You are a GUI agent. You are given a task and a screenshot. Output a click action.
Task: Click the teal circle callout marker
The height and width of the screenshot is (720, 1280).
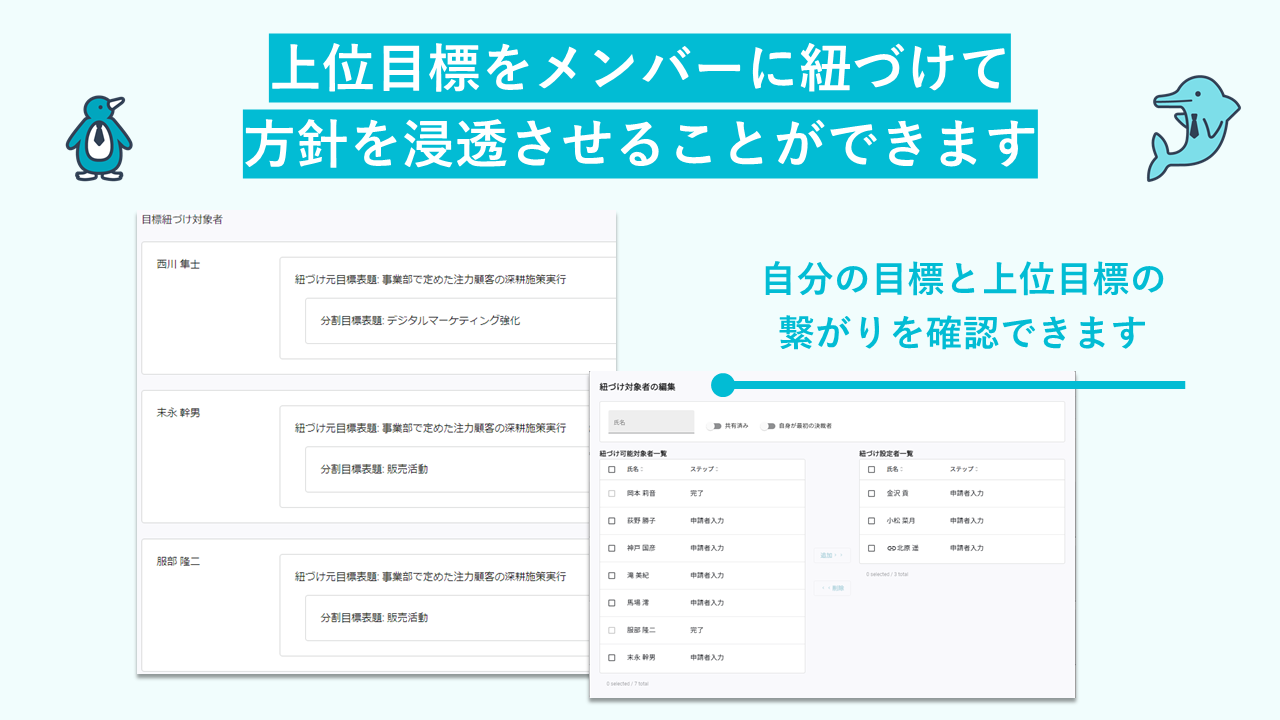pyautogui.click(x=723, y=385)
